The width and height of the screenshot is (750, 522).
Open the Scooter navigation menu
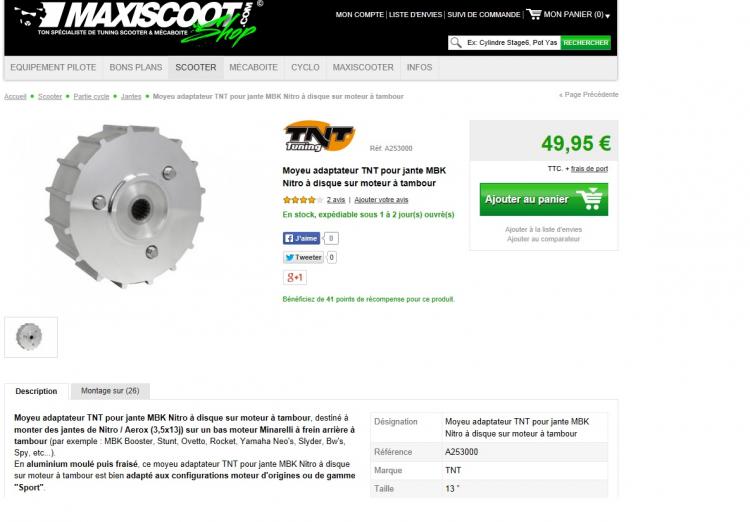(x=196, y=67)
